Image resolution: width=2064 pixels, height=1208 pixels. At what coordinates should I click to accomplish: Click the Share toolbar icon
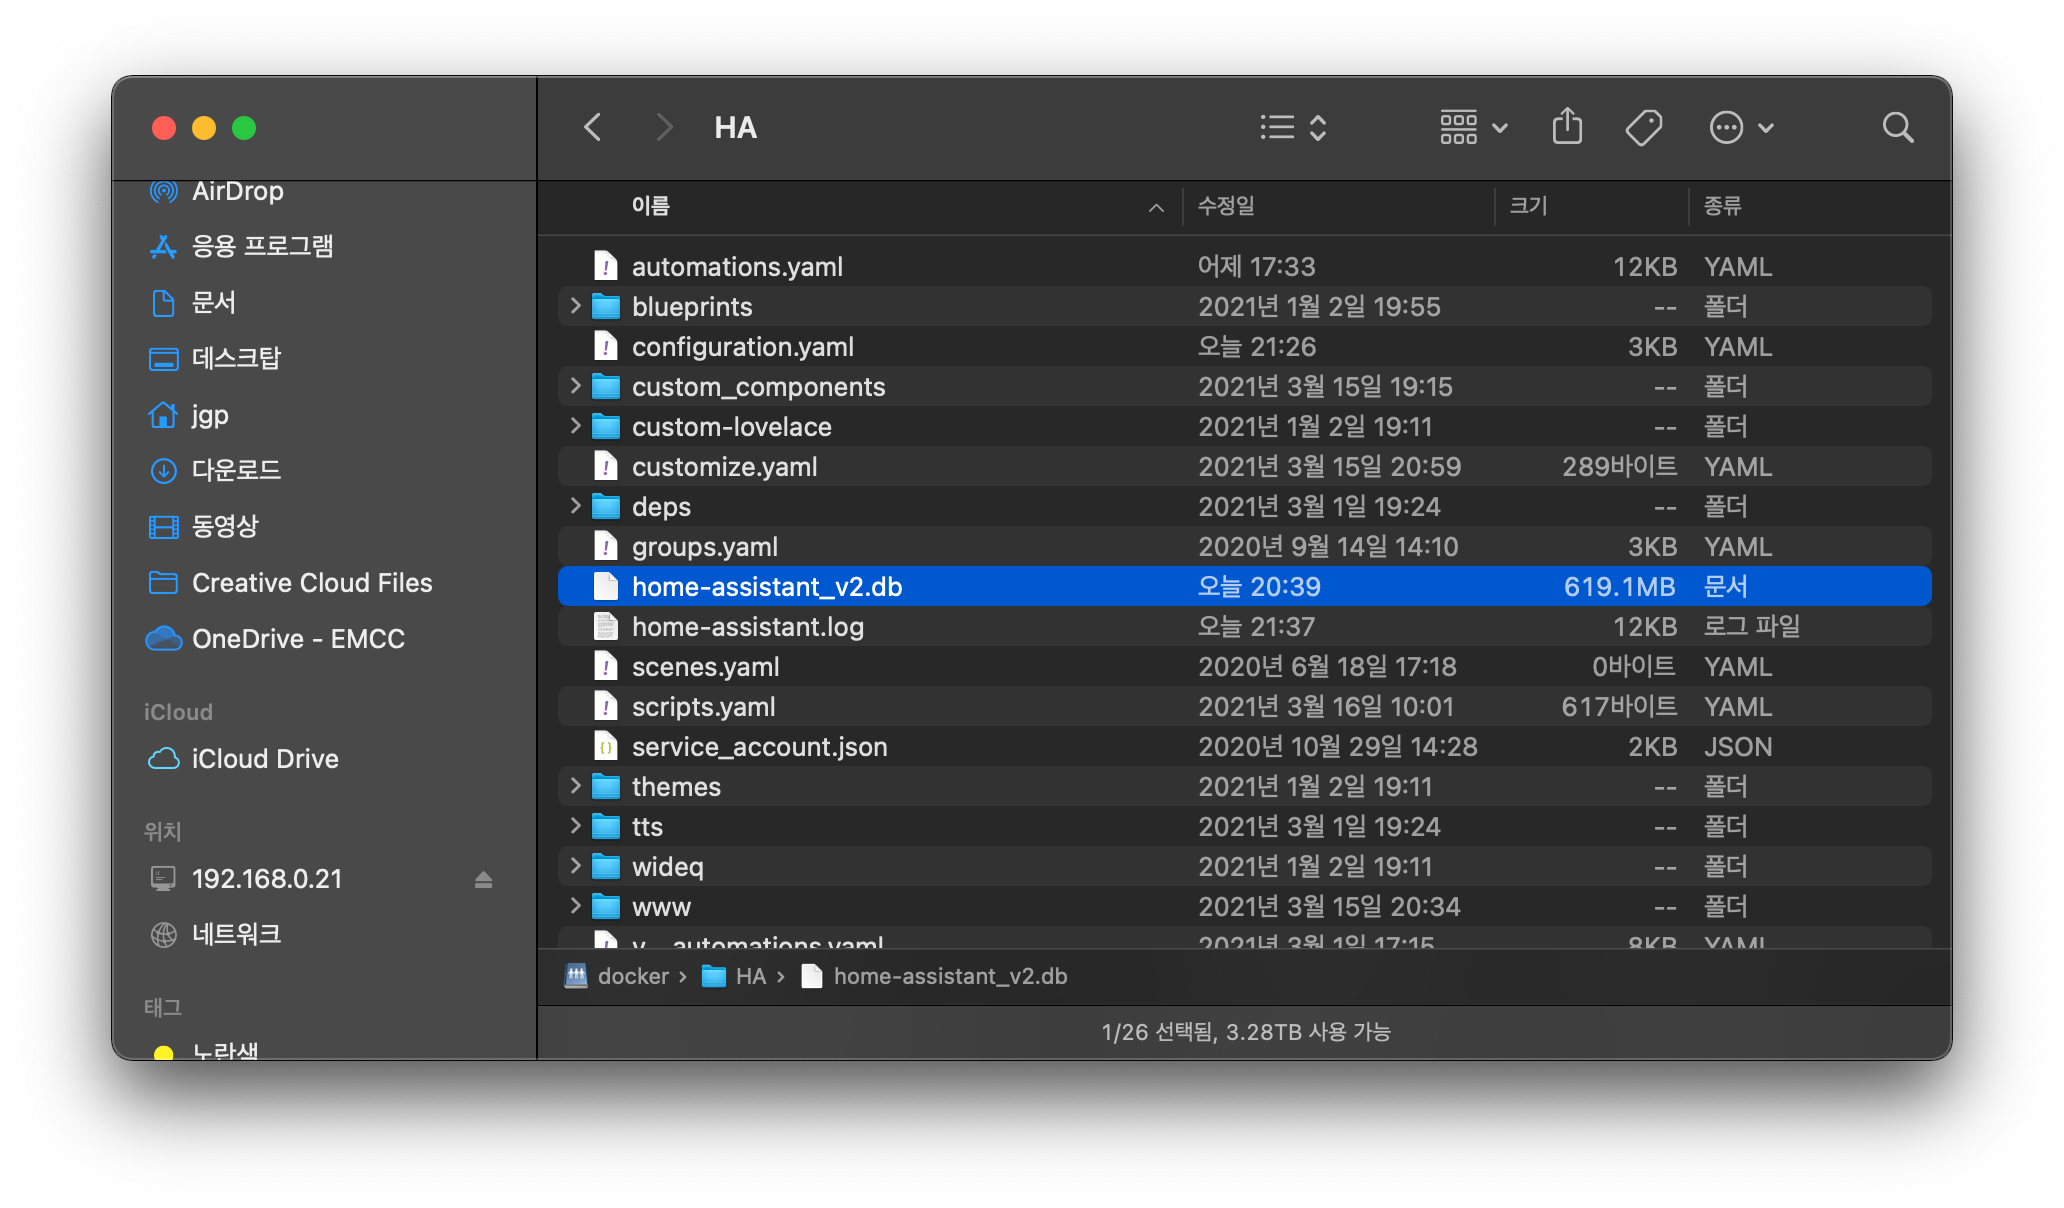click(x=1567, y=127)
